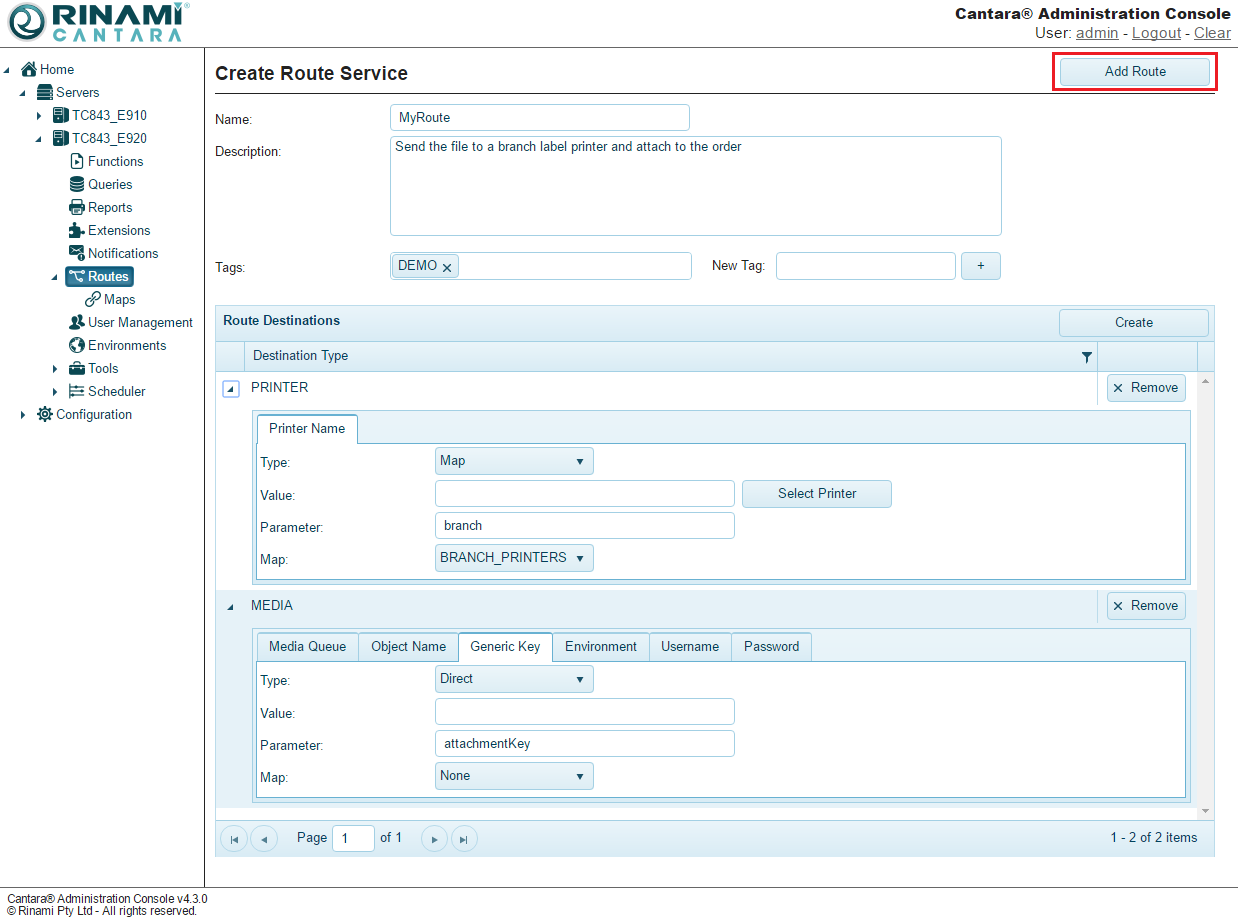Click the Queries database icon in sidebar
Screen dimensions: 1238x924
[77, 184]
